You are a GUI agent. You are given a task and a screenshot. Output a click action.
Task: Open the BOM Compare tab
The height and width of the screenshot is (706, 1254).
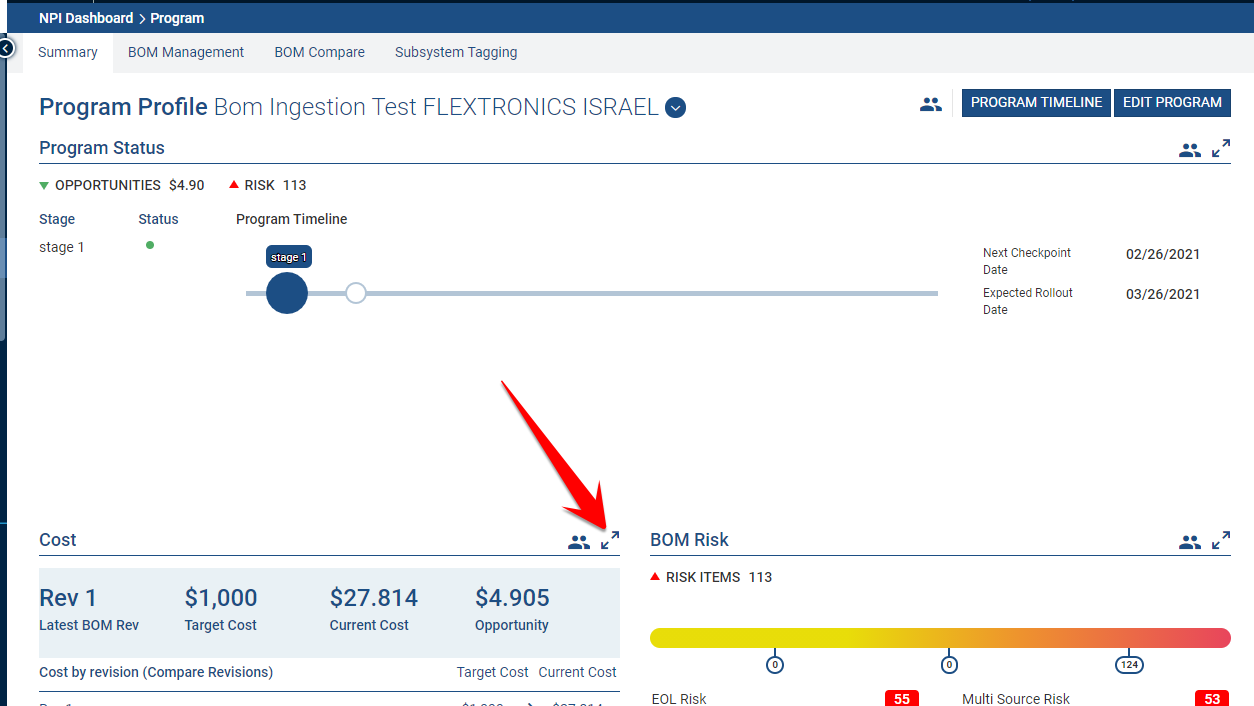[x=319, y=52]
